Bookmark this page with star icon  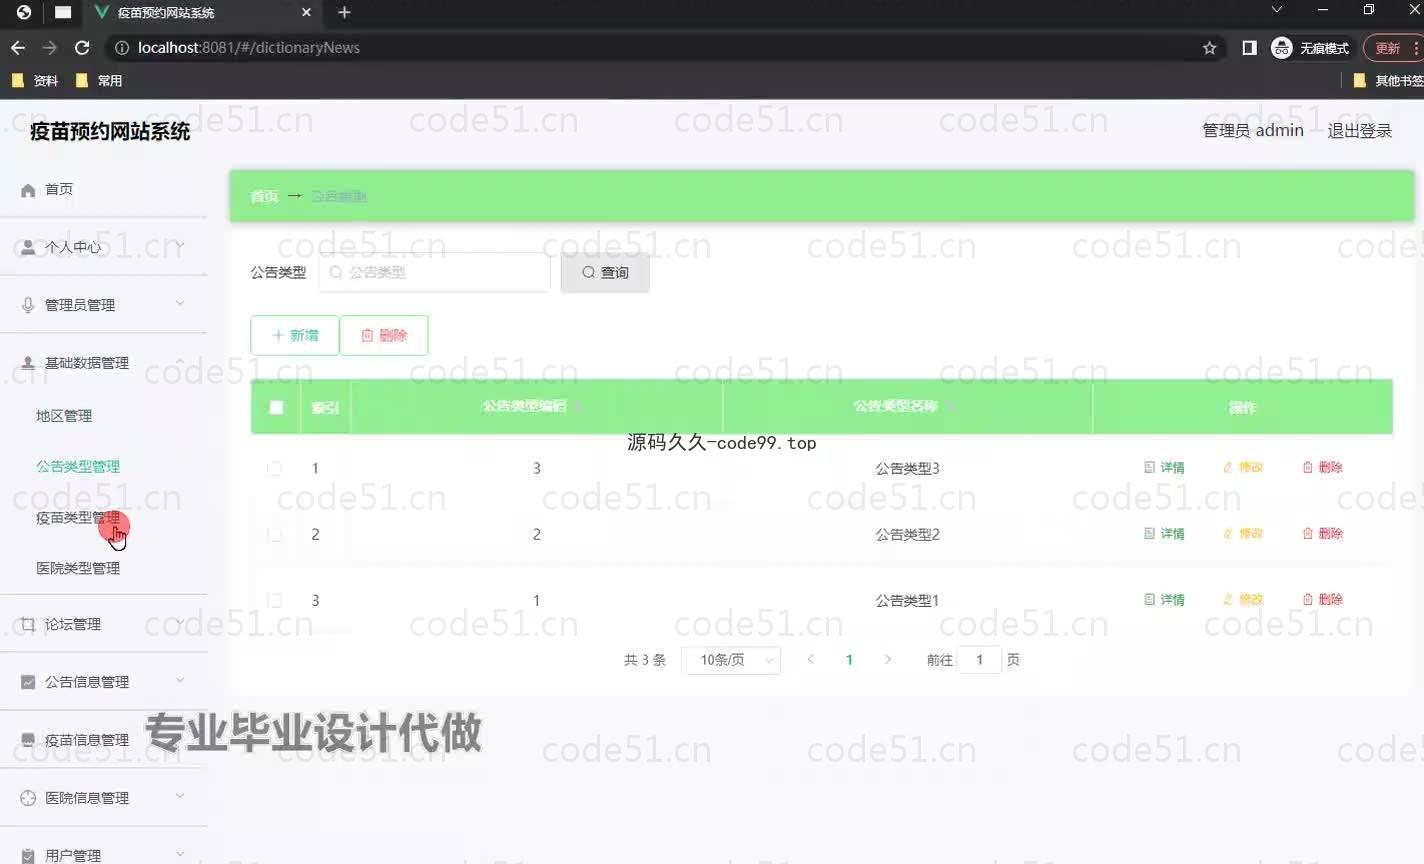click(1209, 48)
